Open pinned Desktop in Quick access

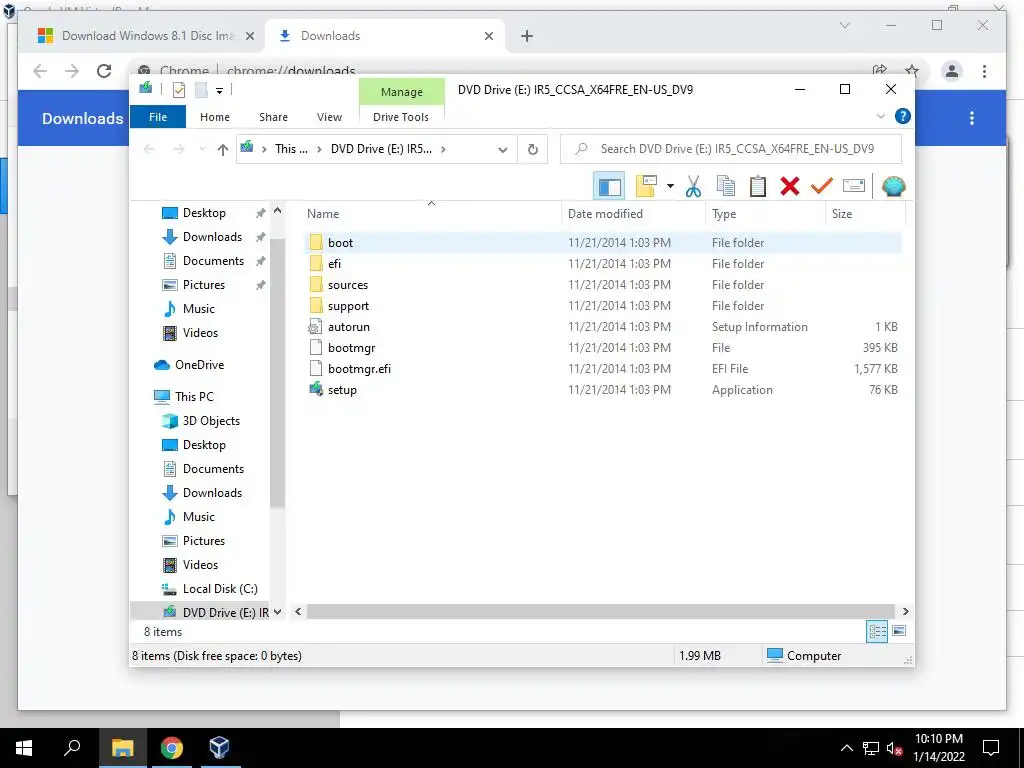coord(204,213)
